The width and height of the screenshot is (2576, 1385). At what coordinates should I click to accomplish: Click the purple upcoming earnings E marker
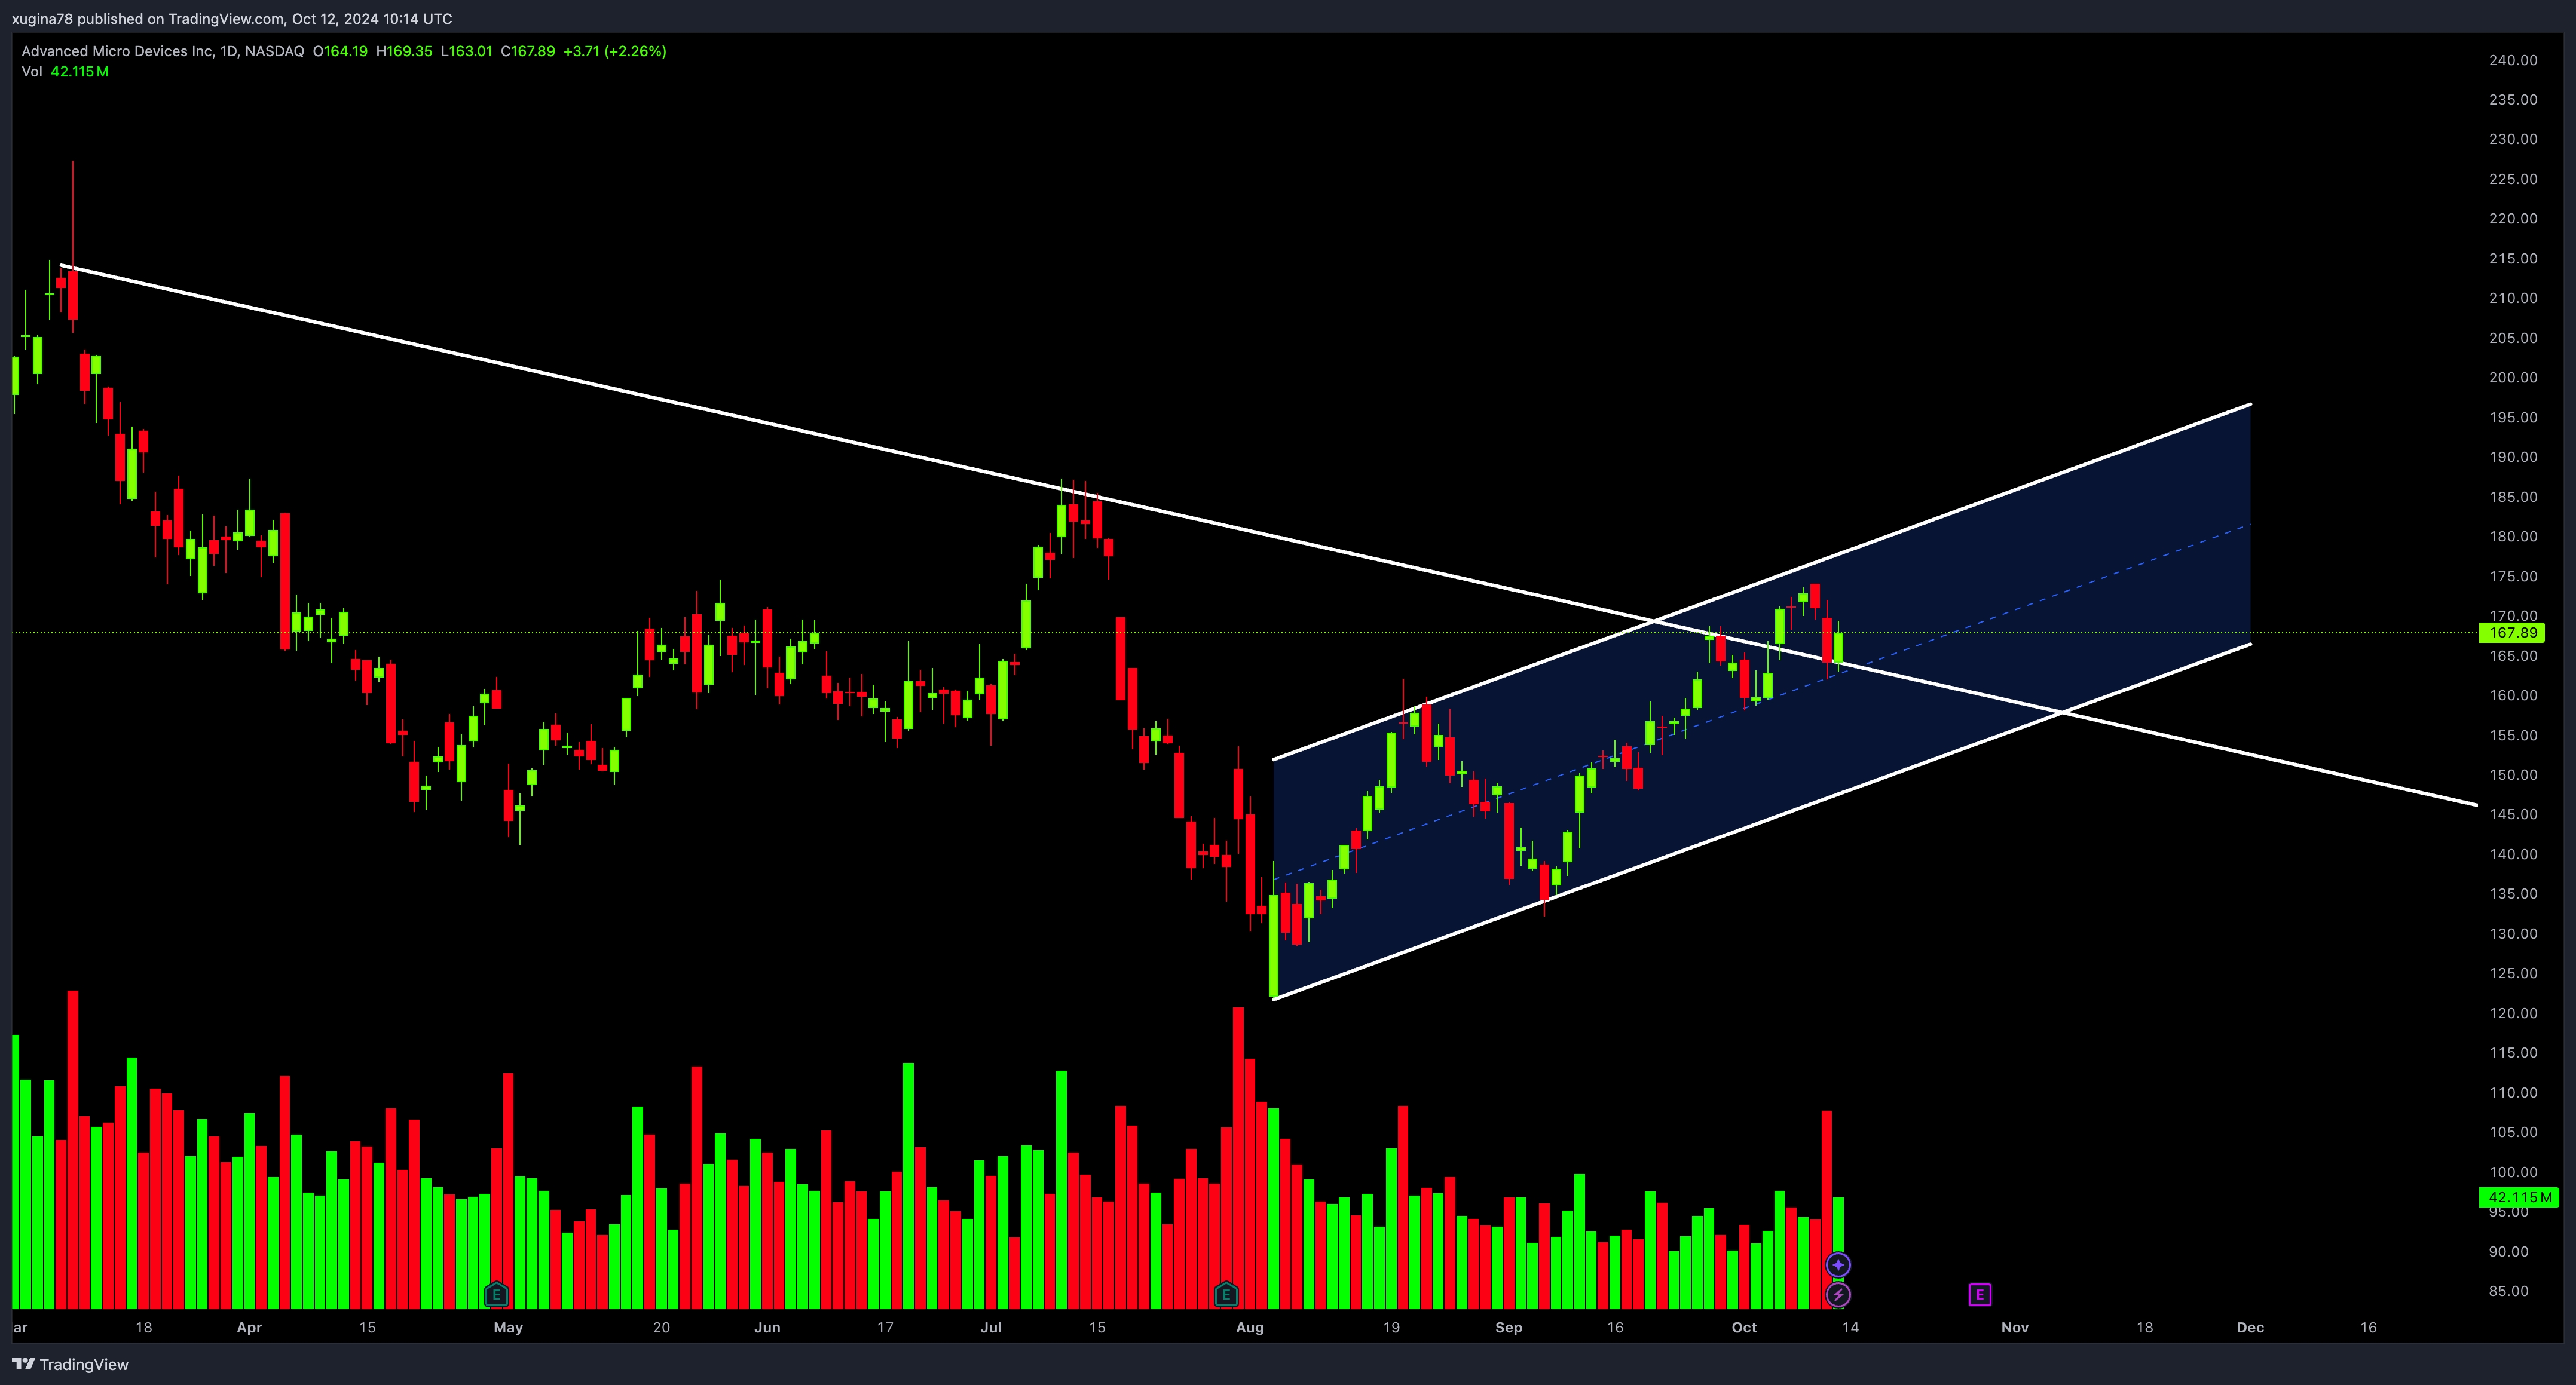pyautogui.click(x=1980, y=1295)
